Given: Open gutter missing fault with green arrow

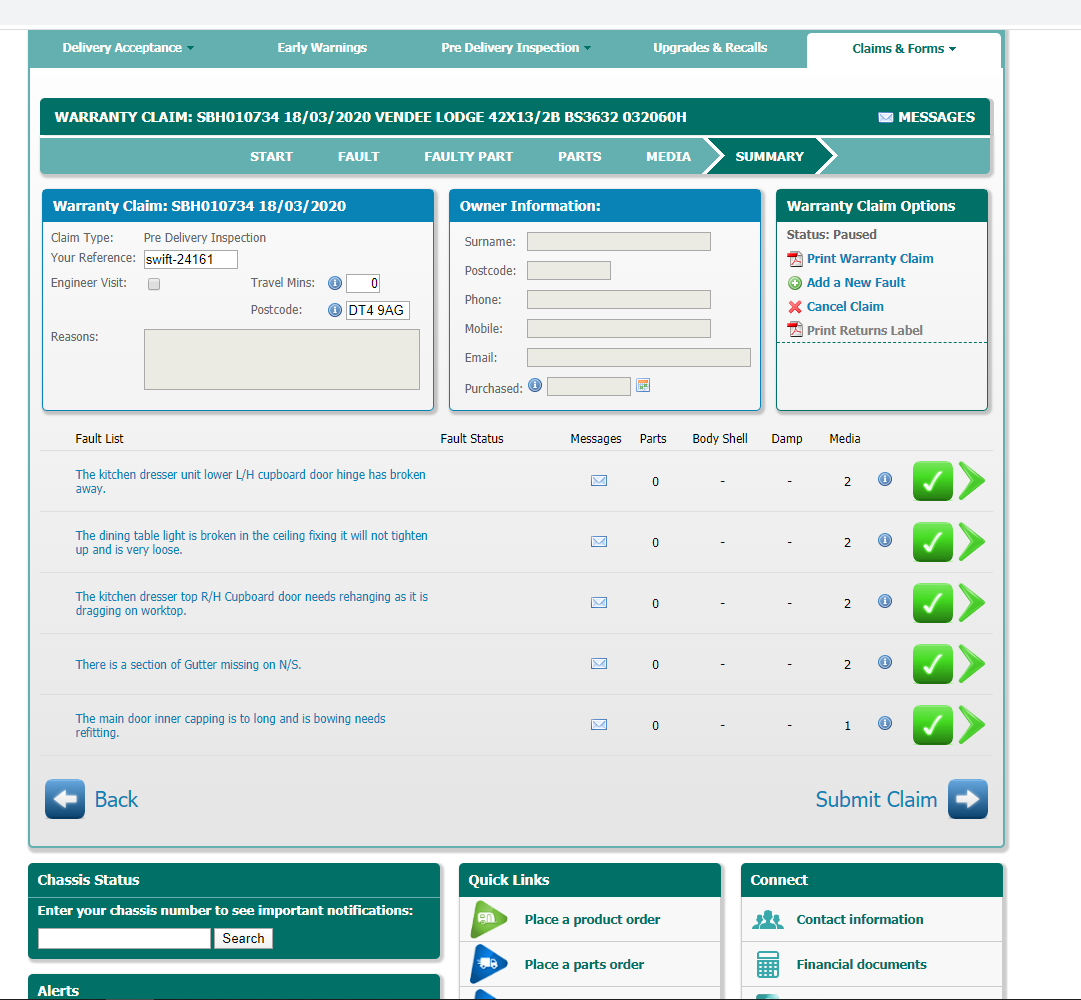Looking at the screenshot, I should [972, 664].
